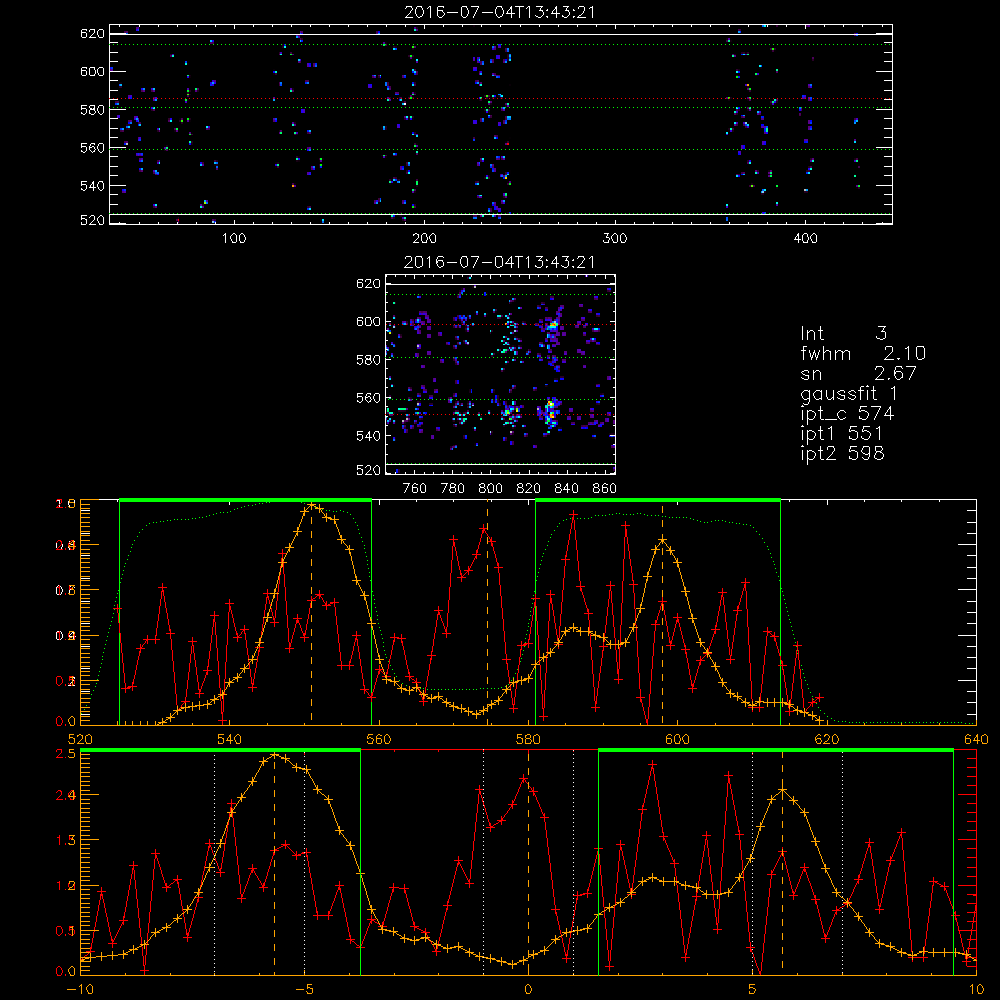Click the x-axis tick label 760 of the middle image
The height and width of the screenshot is (1000, 1000).
click(415, 489)
